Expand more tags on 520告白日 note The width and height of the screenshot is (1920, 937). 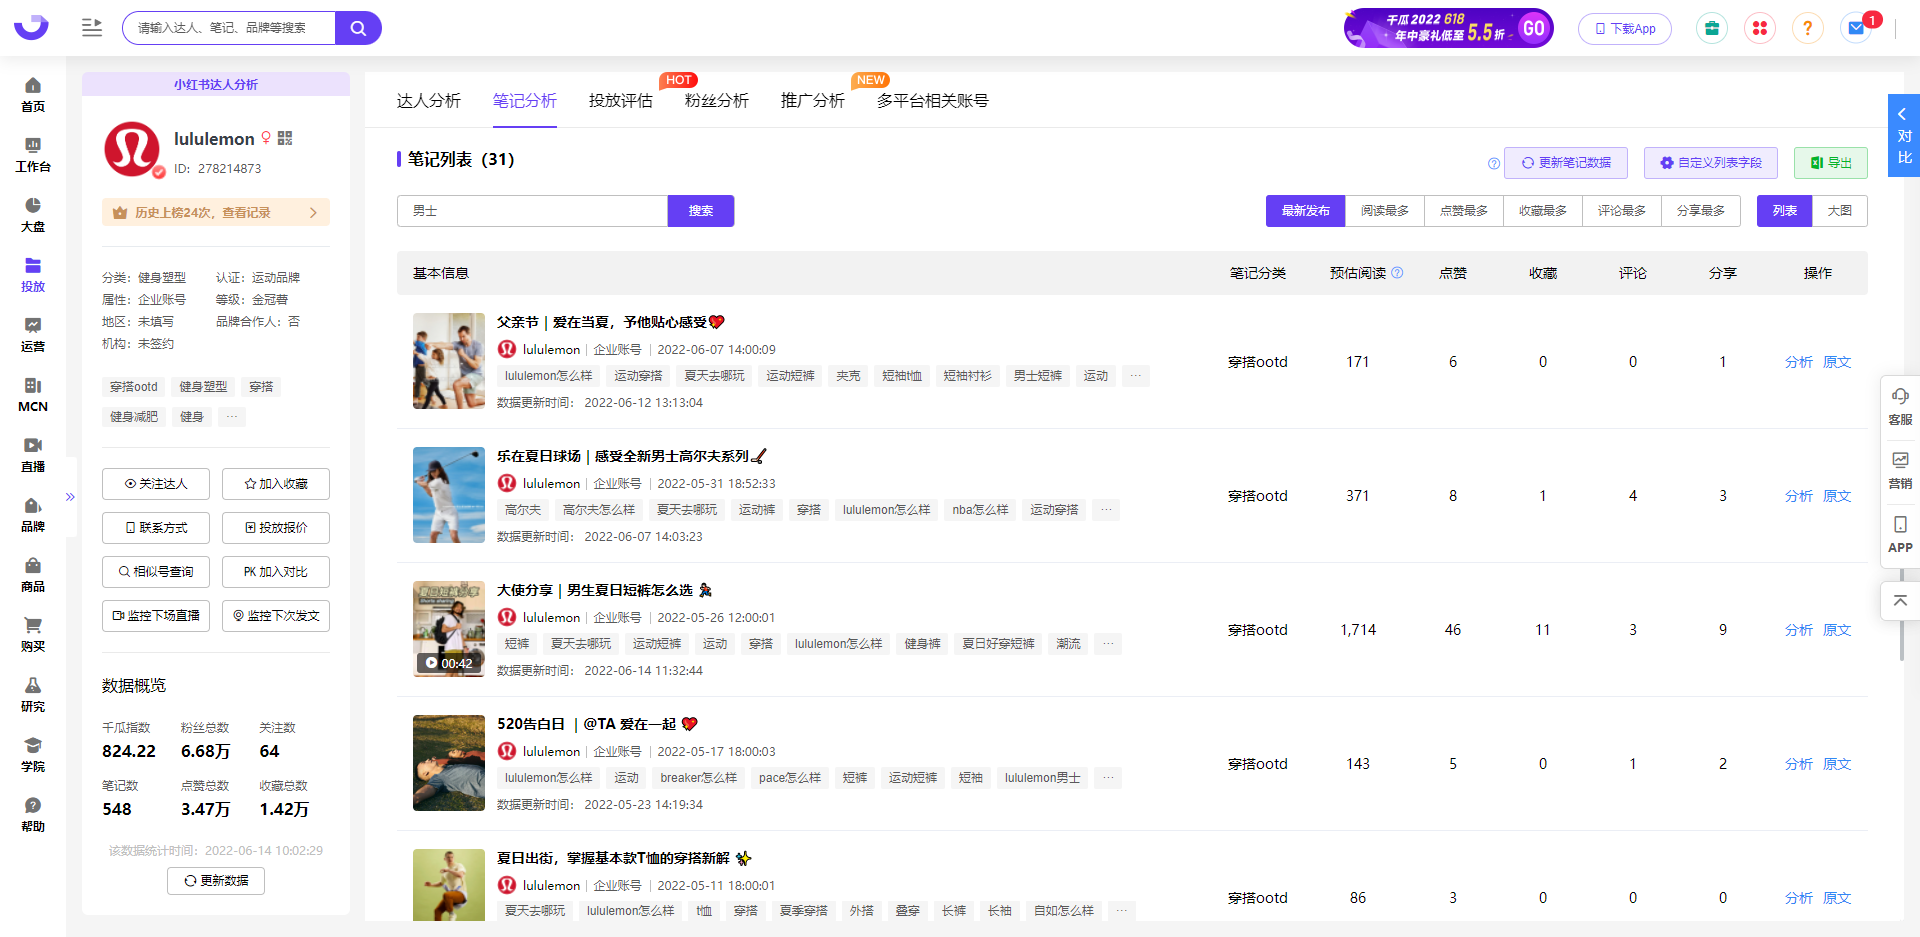coord(1107,778)
